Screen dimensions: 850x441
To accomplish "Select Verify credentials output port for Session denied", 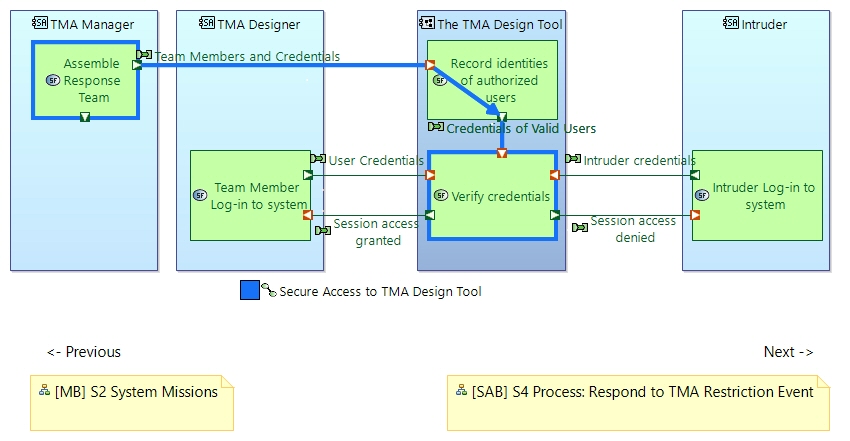I will (555, 215).
